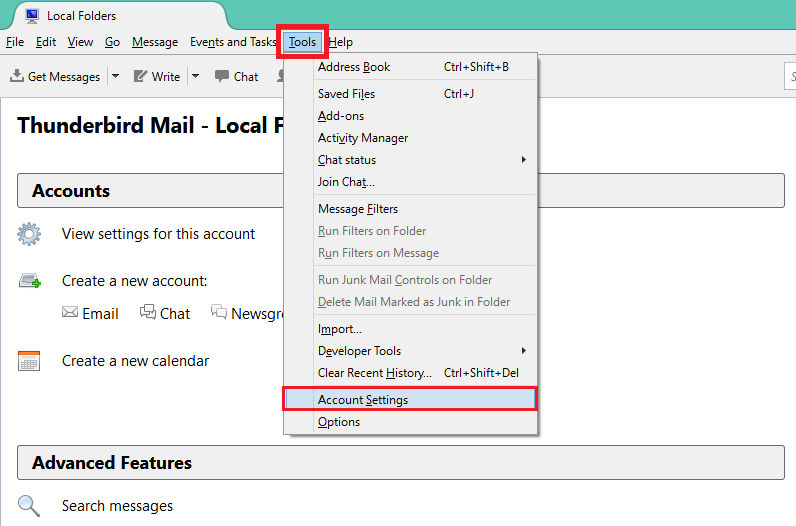The image size is (796, 526).
Task: Open the Message menu
Action: [155, 42]
